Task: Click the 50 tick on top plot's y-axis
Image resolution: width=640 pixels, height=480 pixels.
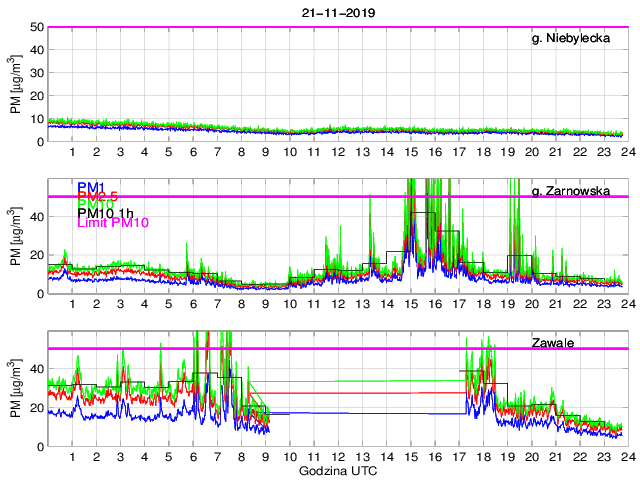Action: tap(37, 27)
